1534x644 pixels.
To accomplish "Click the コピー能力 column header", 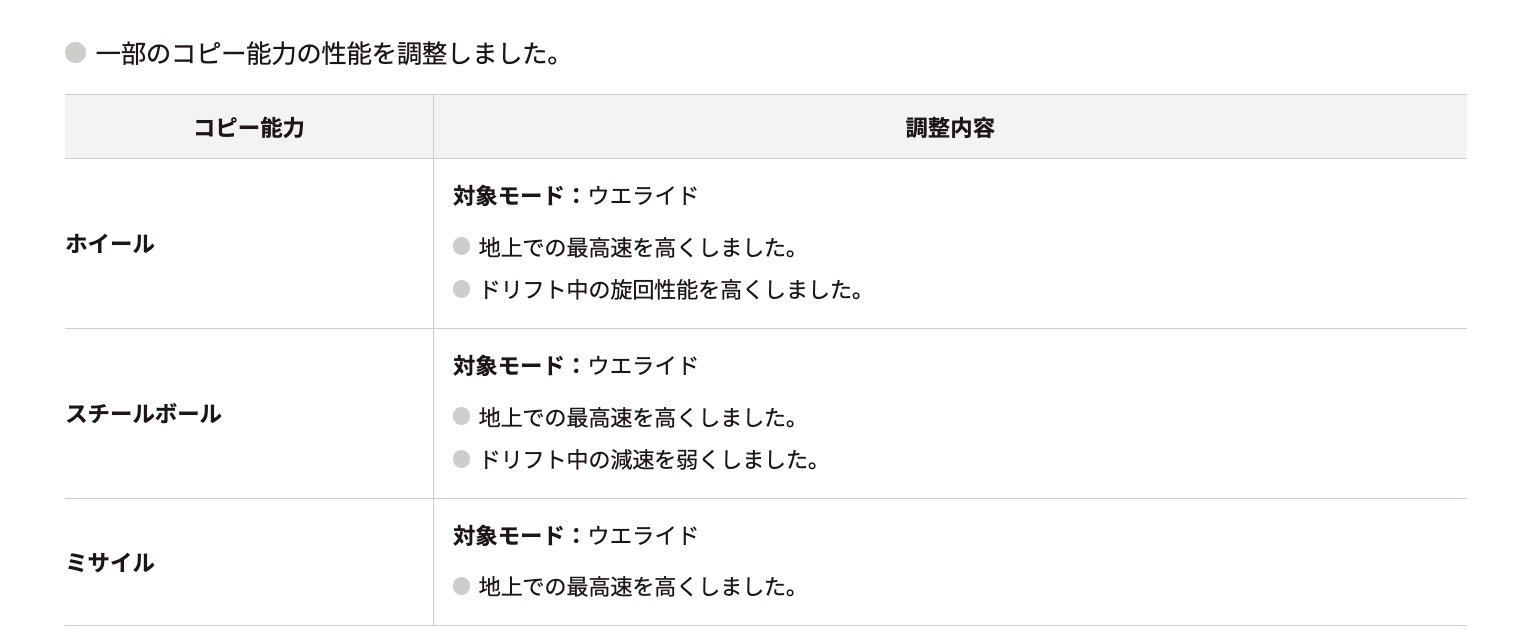I will pyautogui.click(x=249, y=128).
